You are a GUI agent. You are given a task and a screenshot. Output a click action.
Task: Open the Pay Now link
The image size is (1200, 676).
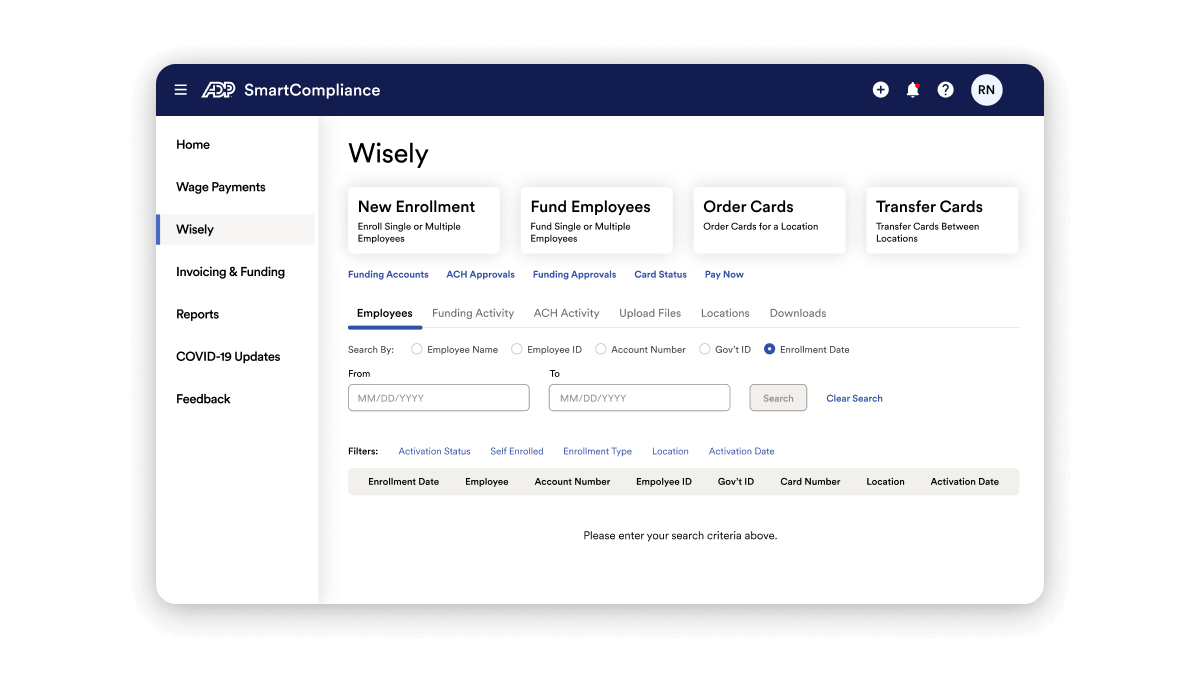tap(723, 274)
